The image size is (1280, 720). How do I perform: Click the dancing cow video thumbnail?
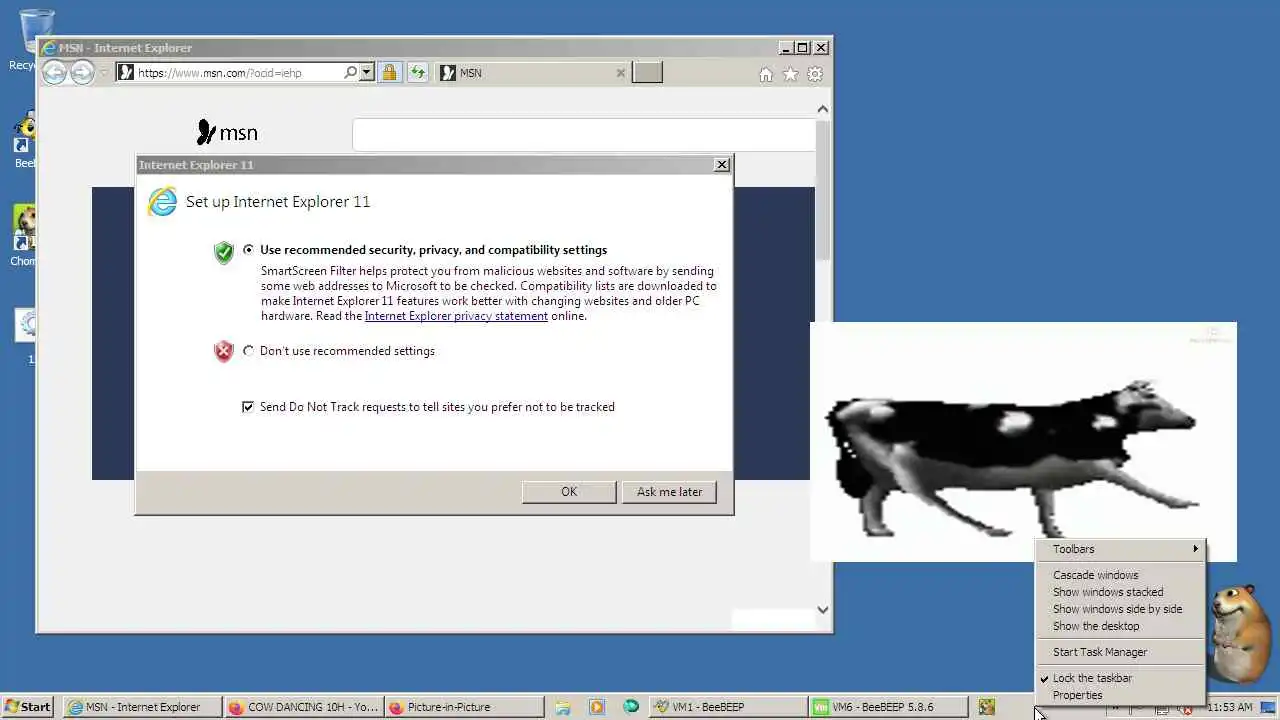[x=1023, y=441]
